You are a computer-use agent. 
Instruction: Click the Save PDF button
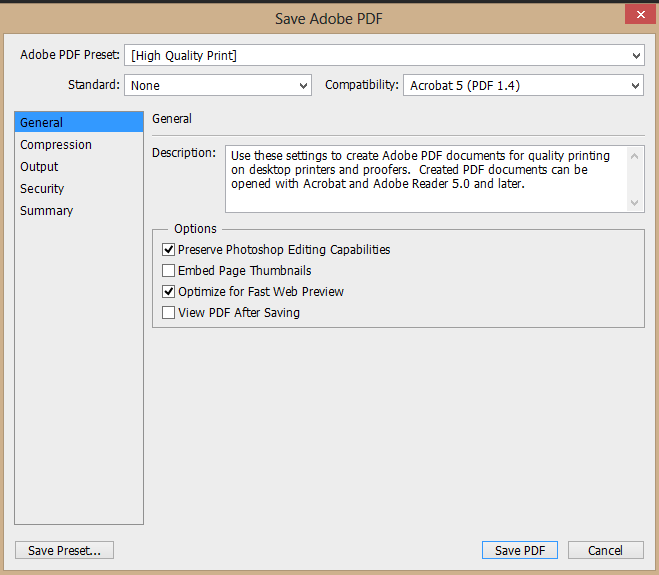[x=520, y=550]
